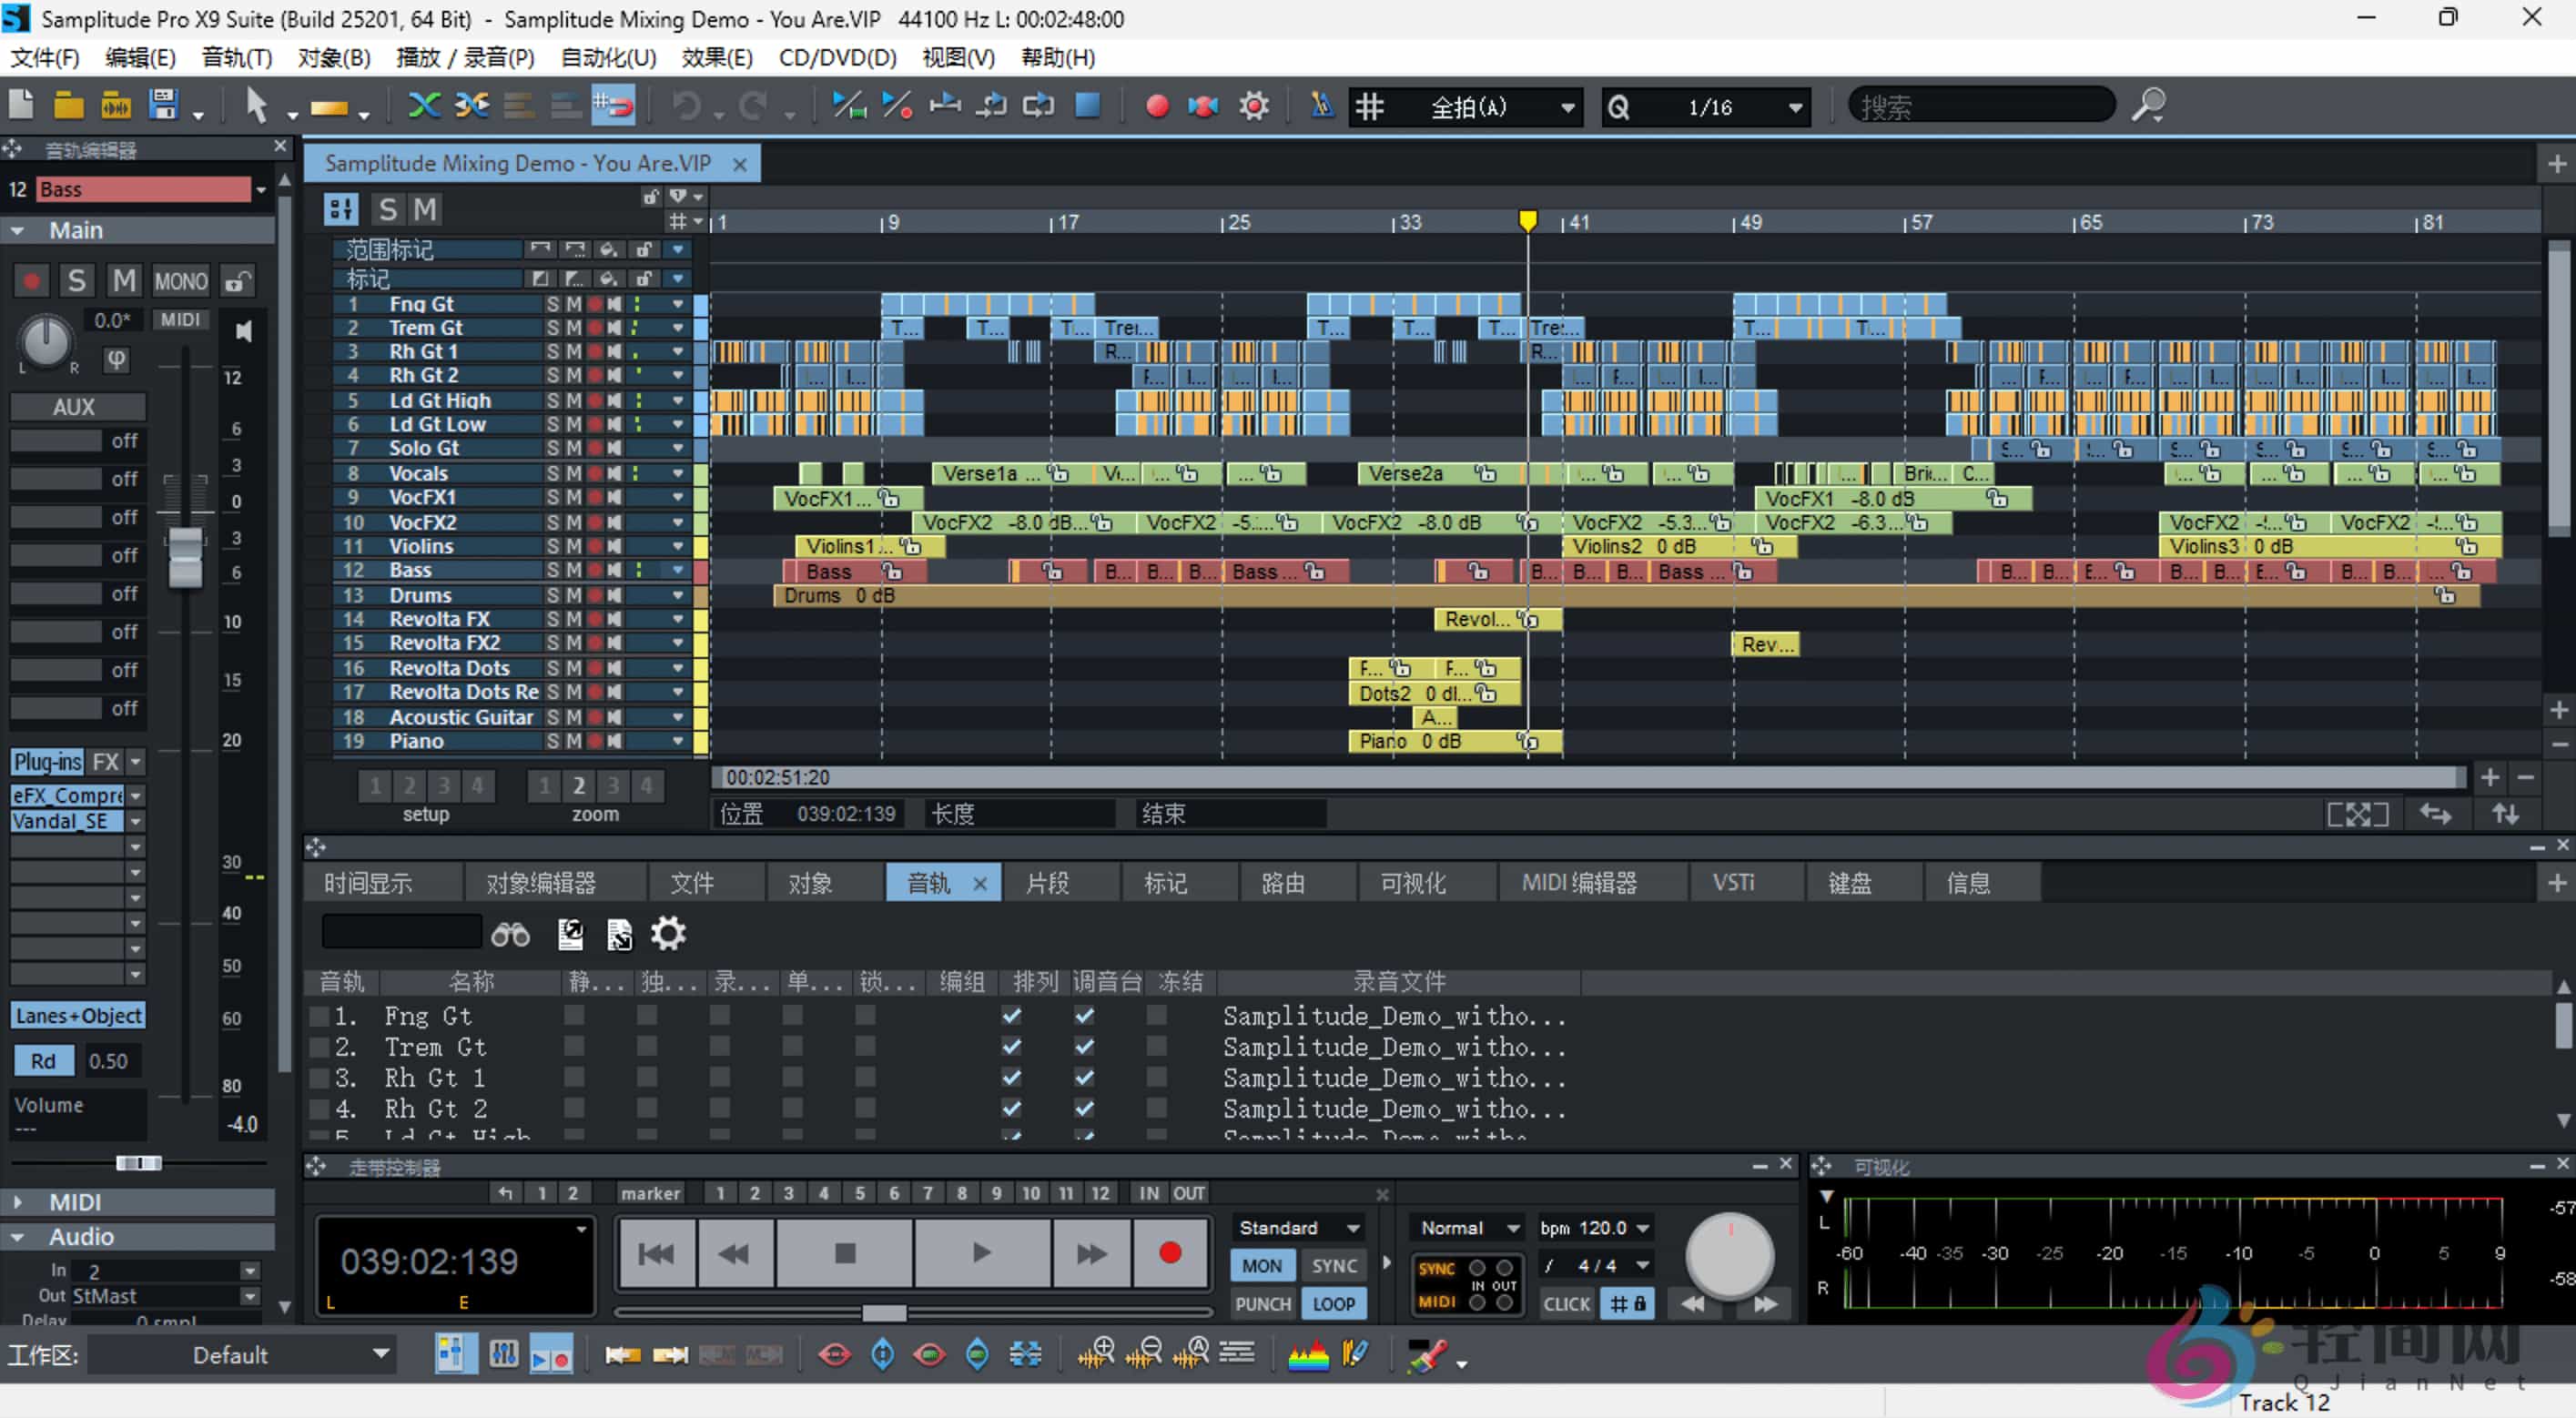Open the system settings gear icon in toolbar

click(x=1253, y=105)
